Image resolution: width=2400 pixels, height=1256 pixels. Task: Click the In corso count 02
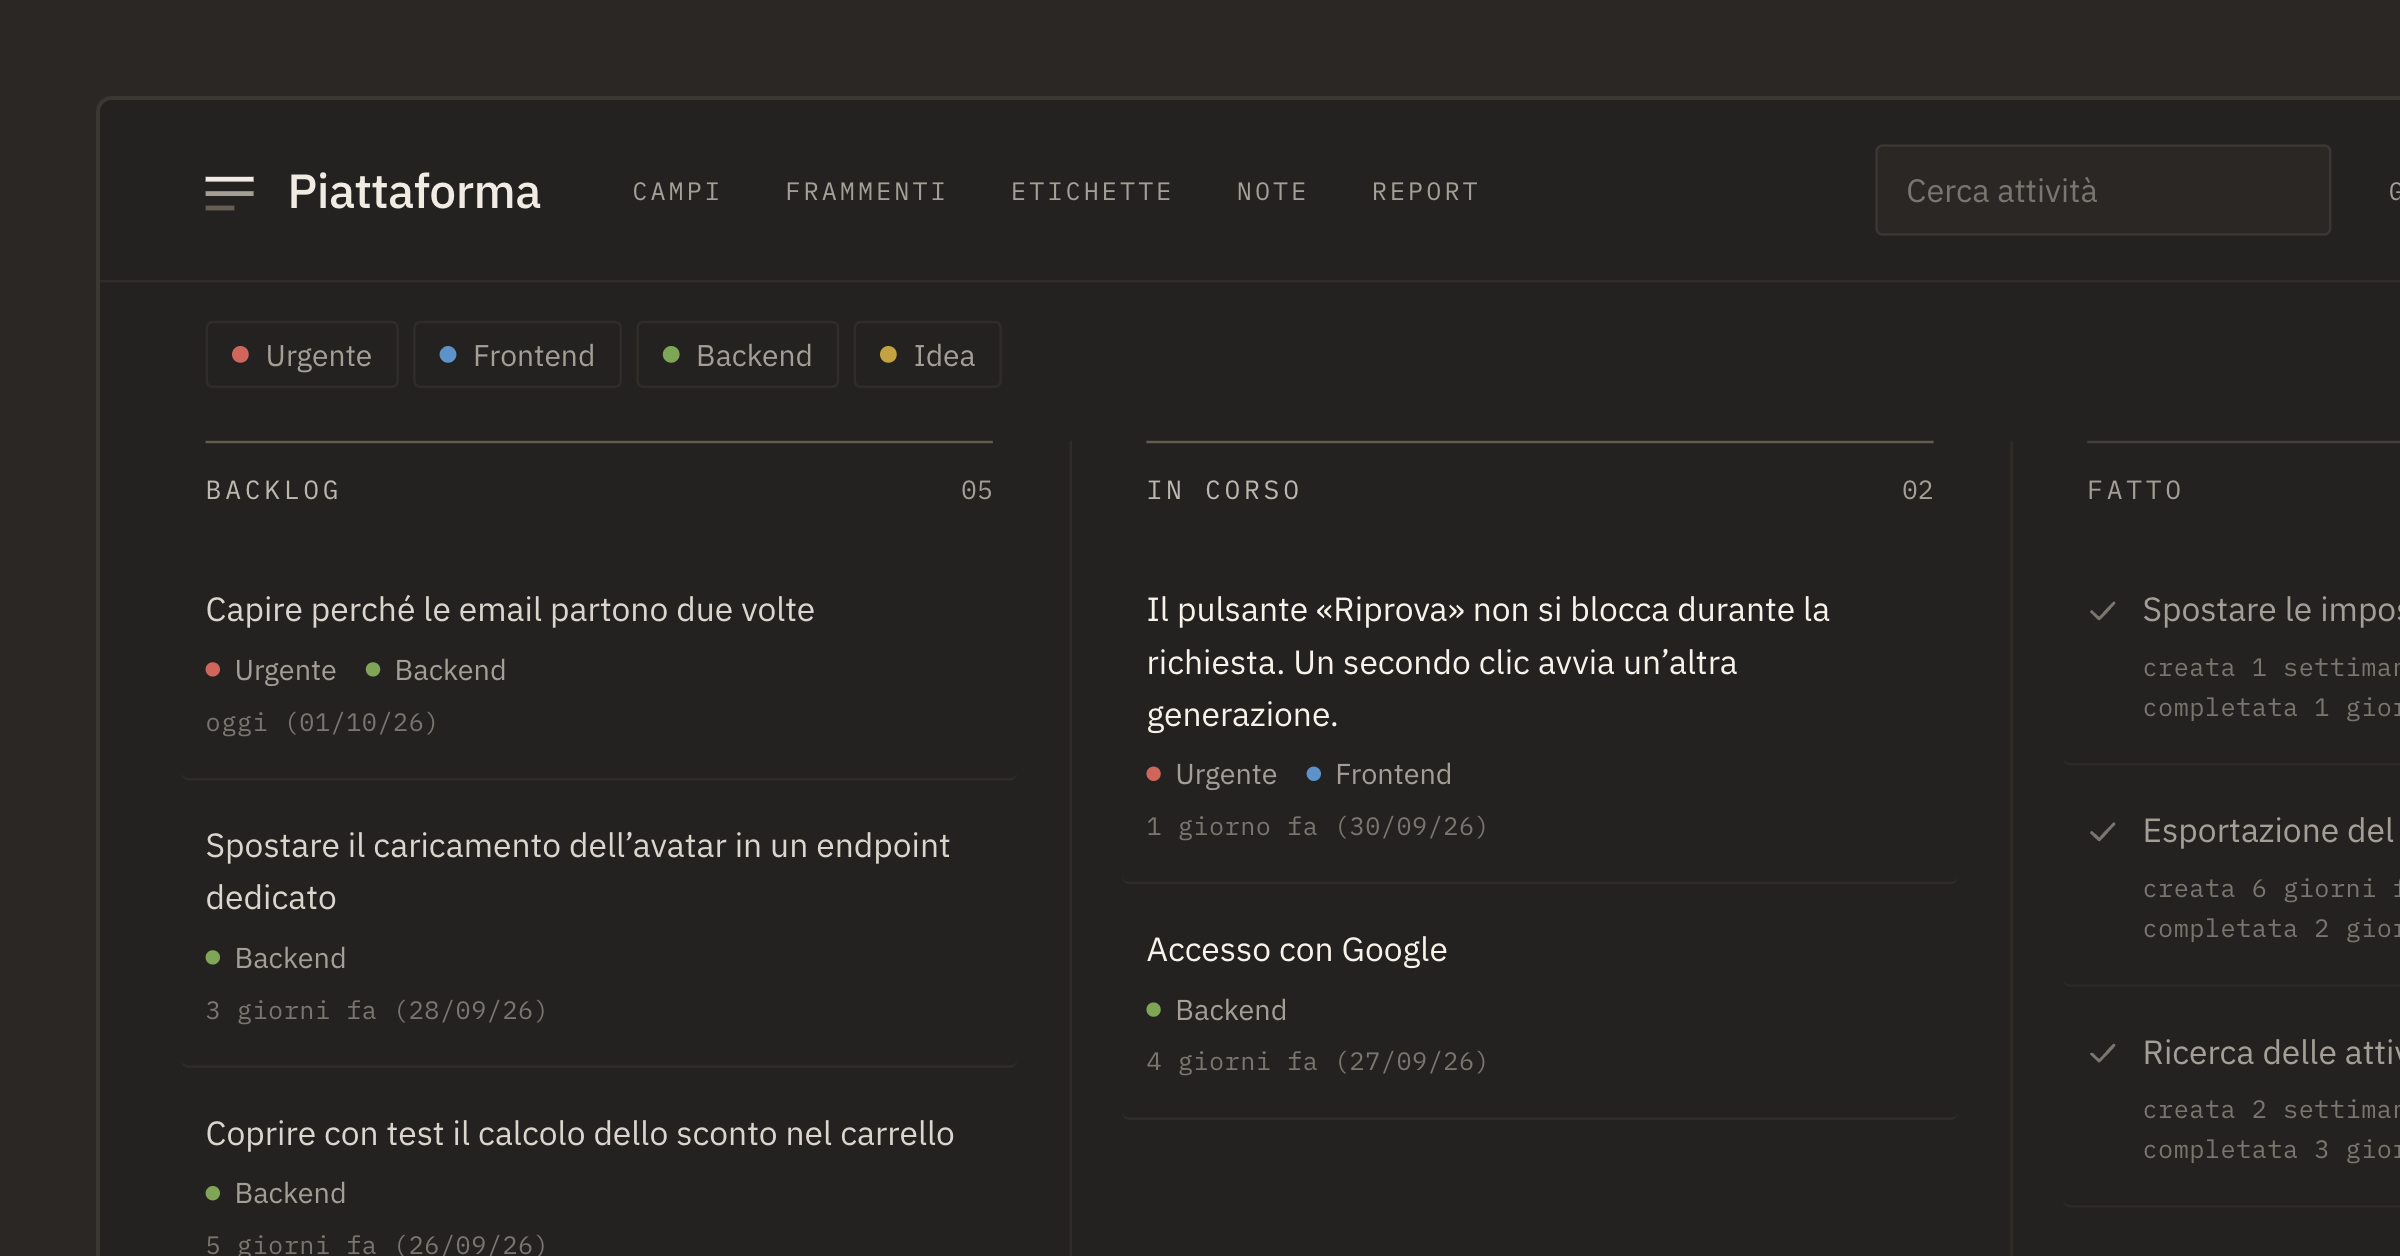pos(1918,490)
